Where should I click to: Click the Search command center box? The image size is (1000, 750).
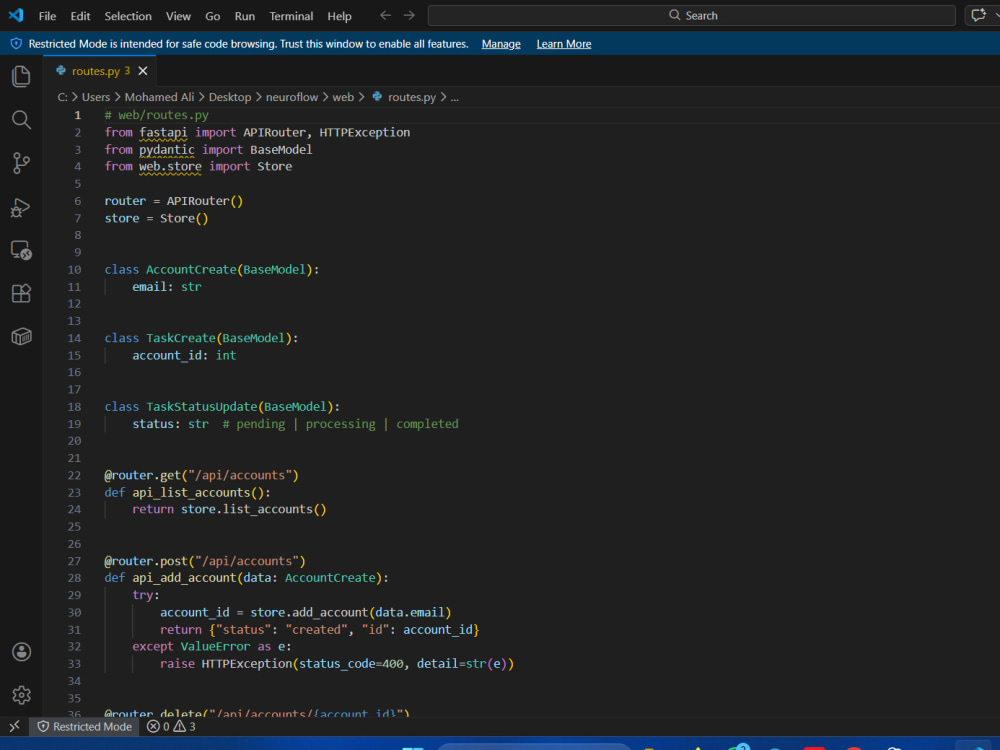(x=691, y=15)
